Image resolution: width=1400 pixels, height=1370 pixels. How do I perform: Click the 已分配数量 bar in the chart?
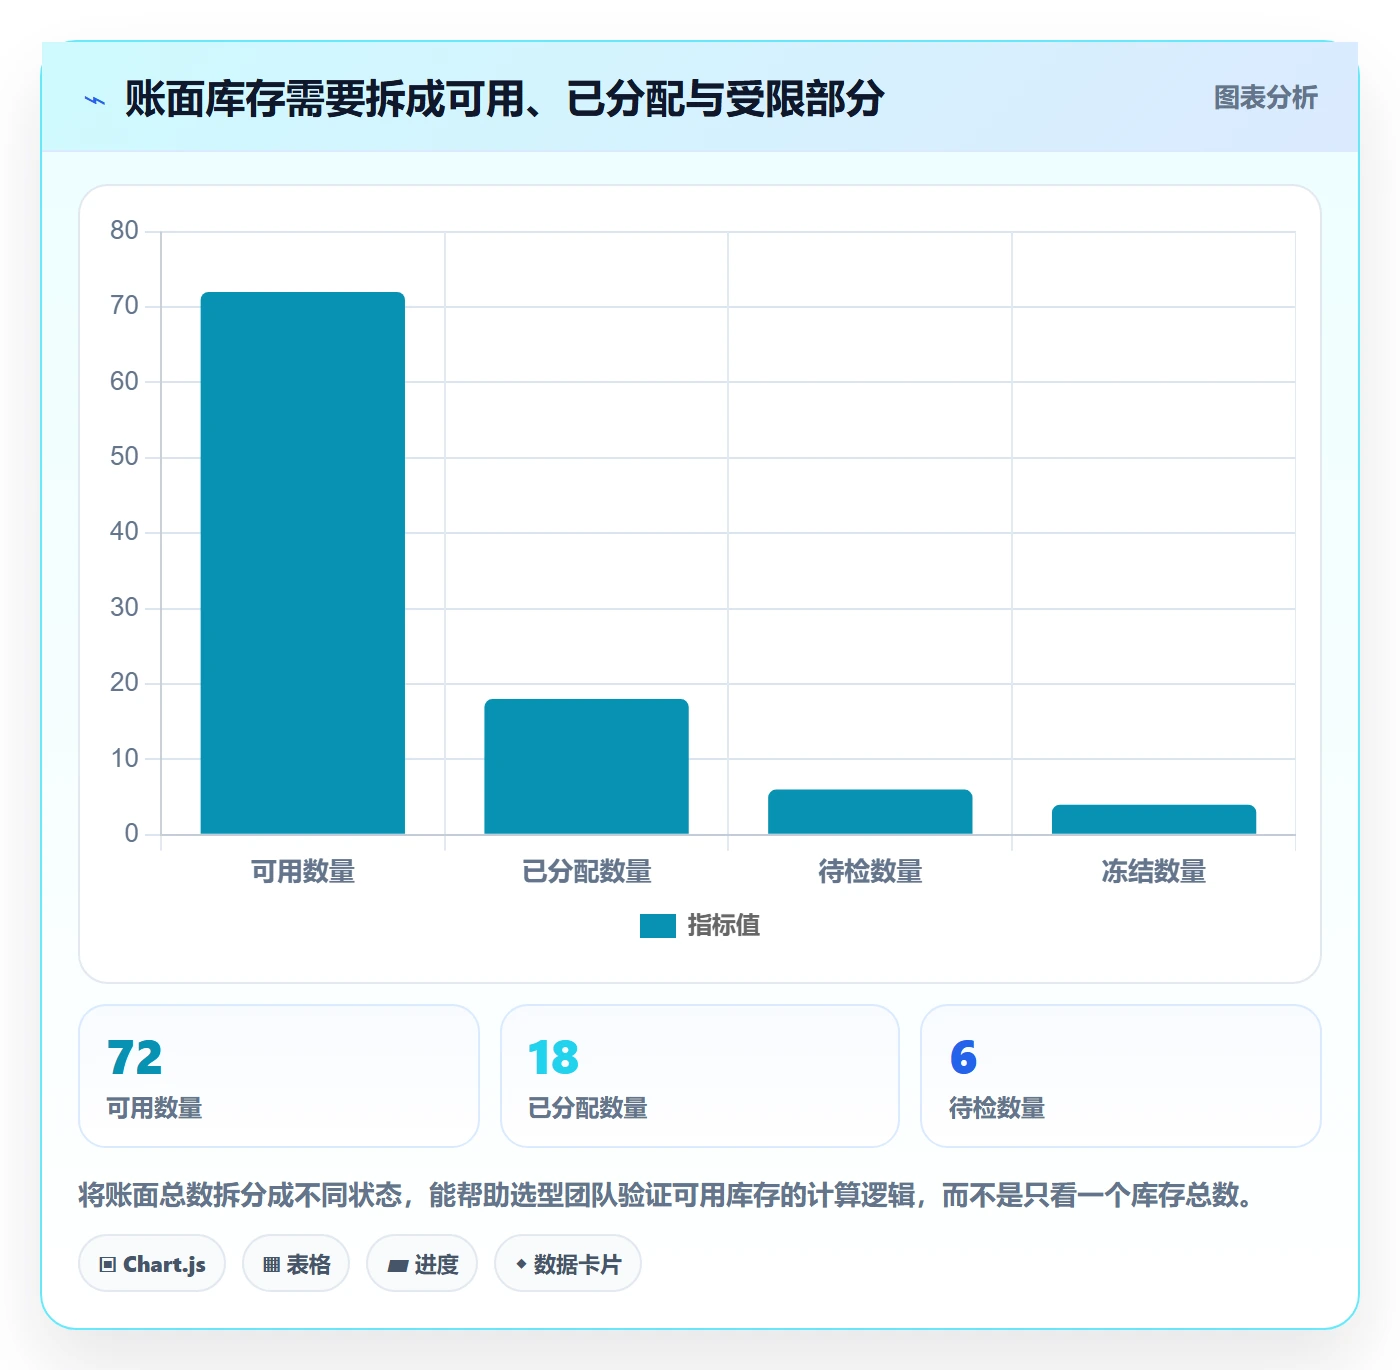(x=587, y=766)
